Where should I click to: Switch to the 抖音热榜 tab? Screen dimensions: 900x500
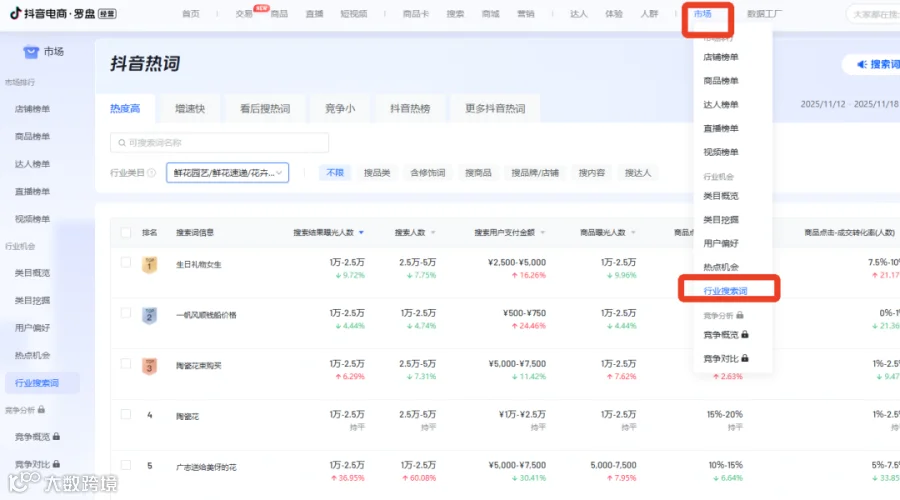410,108
